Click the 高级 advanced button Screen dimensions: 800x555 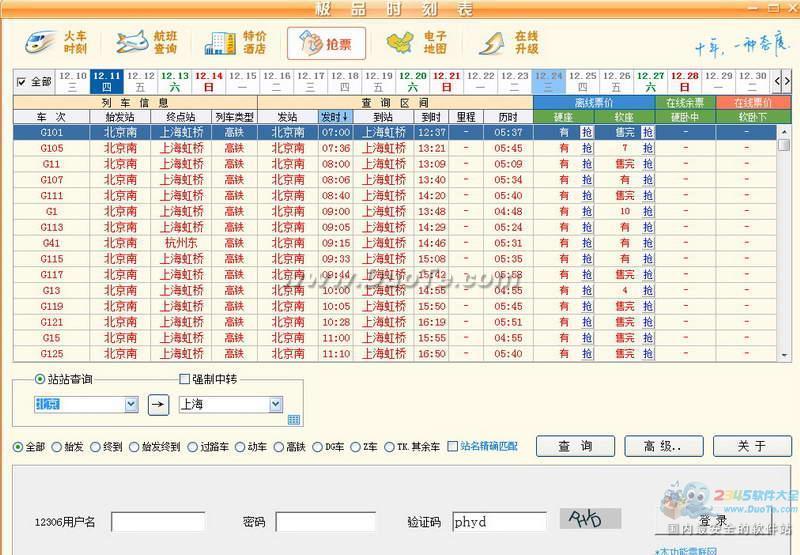pyautogui.click(x=664, y=446)
